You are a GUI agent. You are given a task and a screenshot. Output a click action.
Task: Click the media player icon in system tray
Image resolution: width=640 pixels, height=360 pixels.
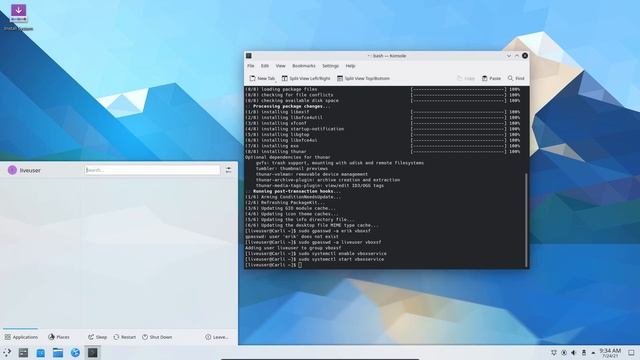[564, 353]
